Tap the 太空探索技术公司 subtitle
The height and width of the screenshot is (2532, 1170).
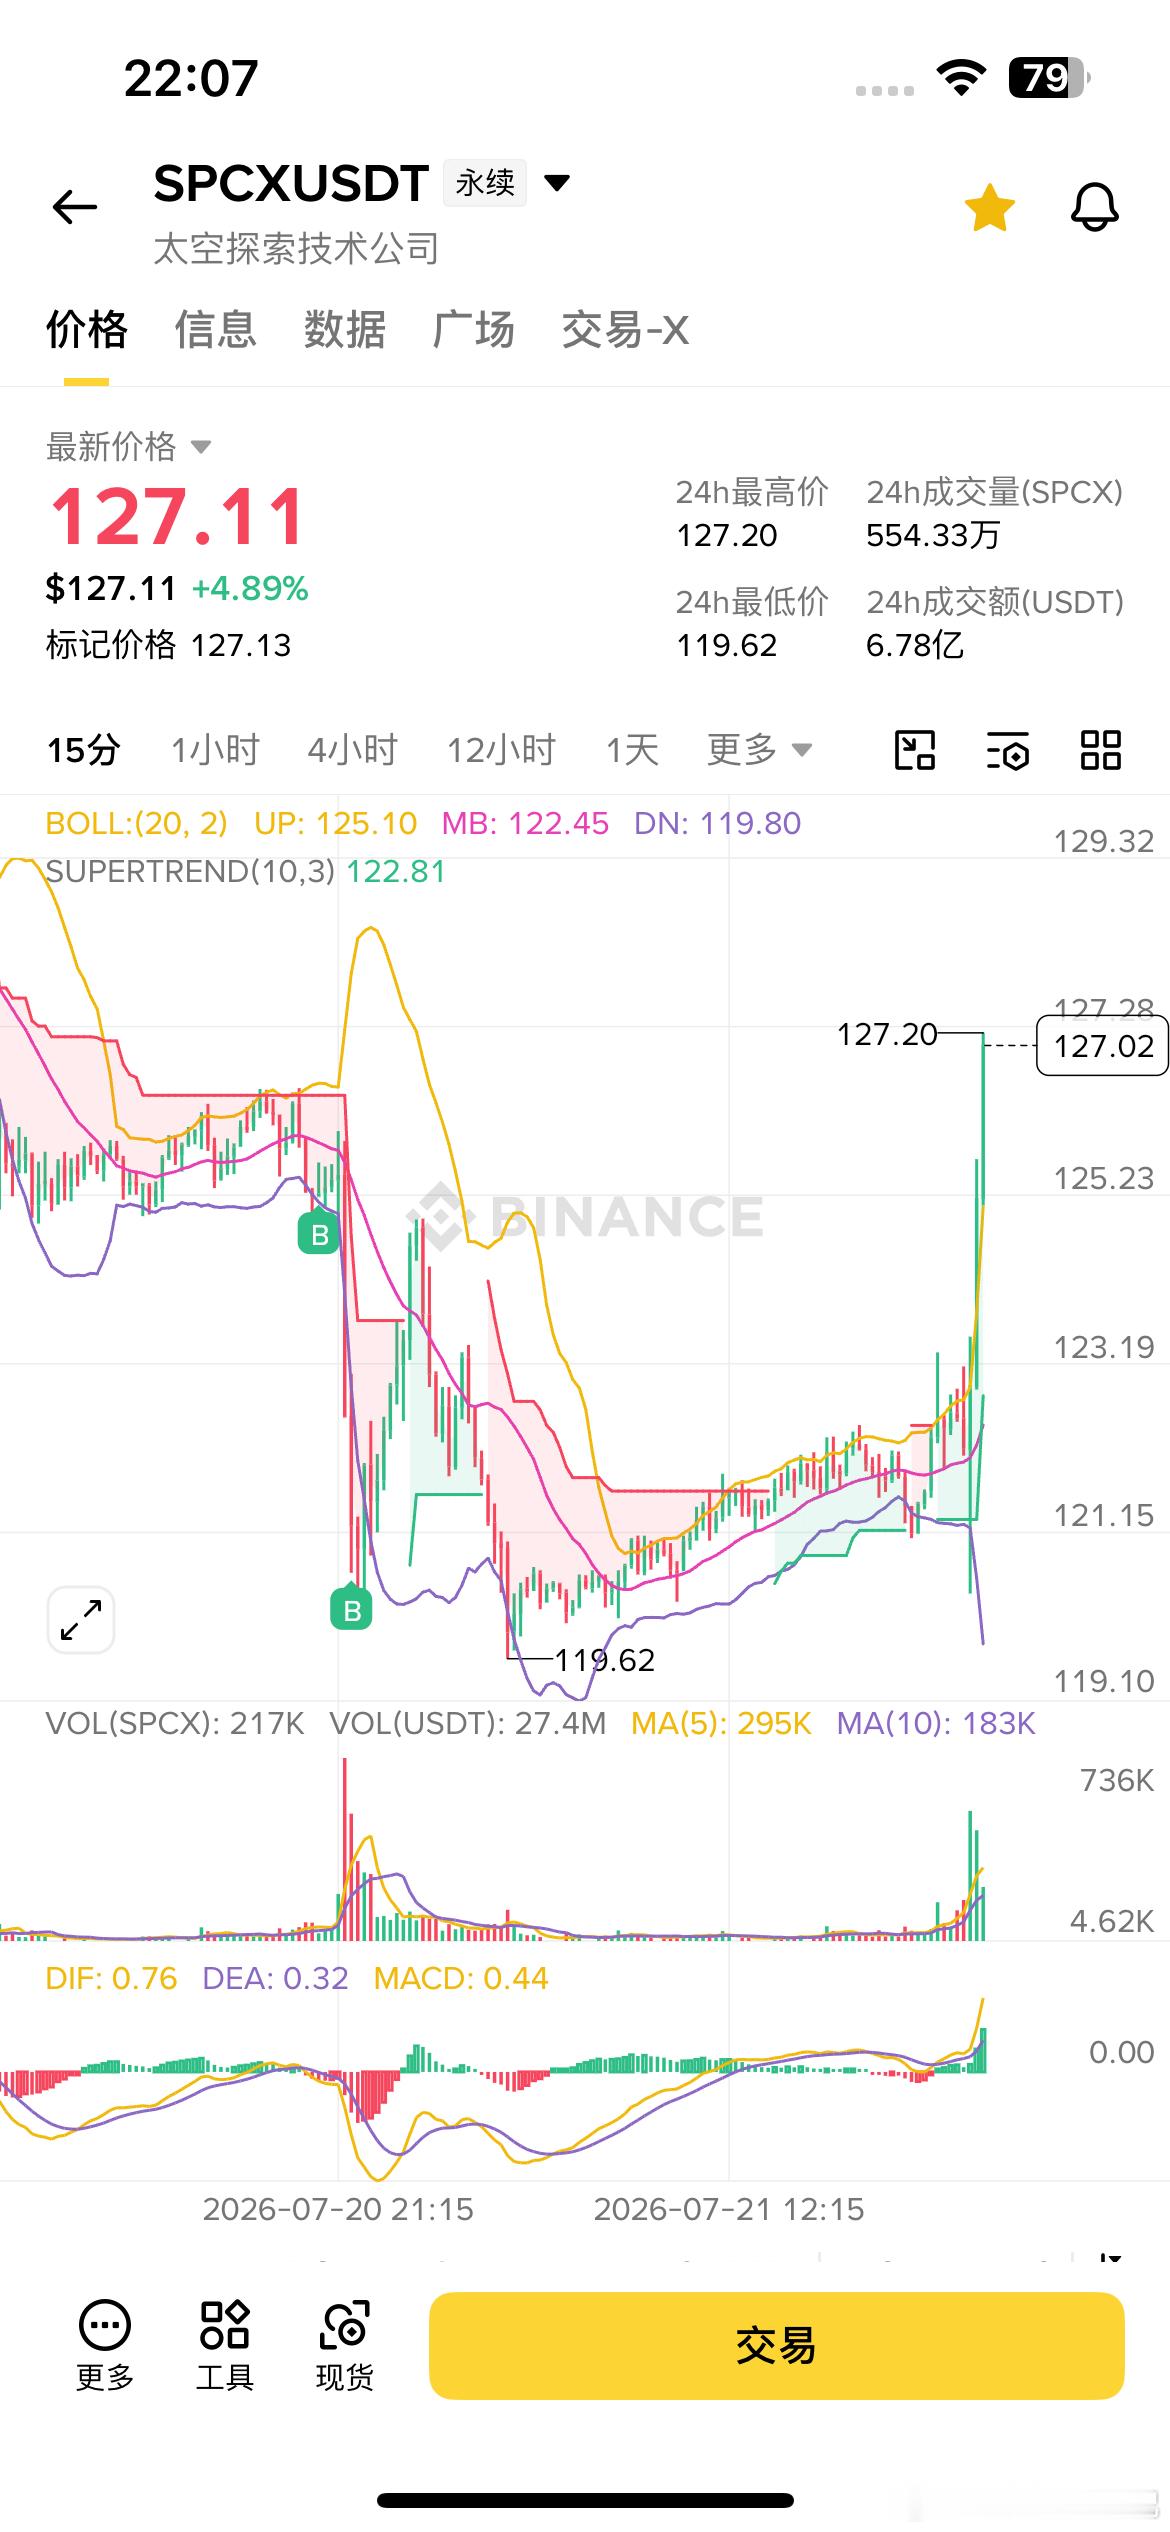297,248
